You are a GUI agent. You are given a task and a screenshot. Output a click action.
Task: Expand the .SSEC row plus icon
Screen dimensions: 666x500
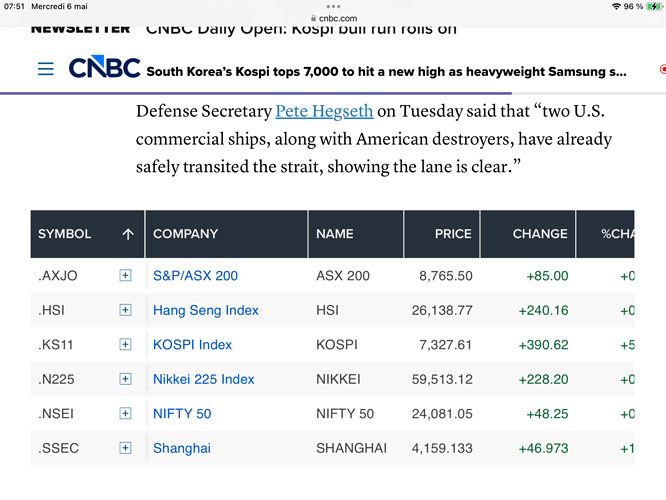click(x=125, y=448)
